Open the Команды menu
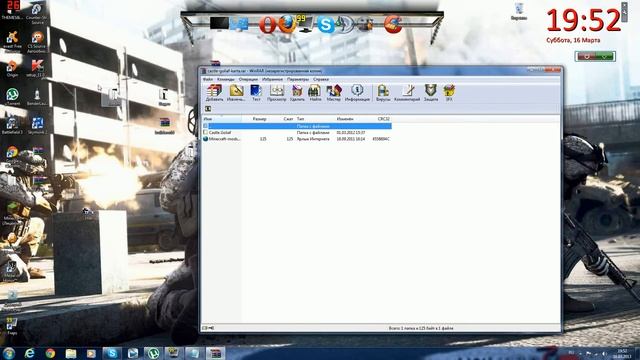 click(226, 79)
